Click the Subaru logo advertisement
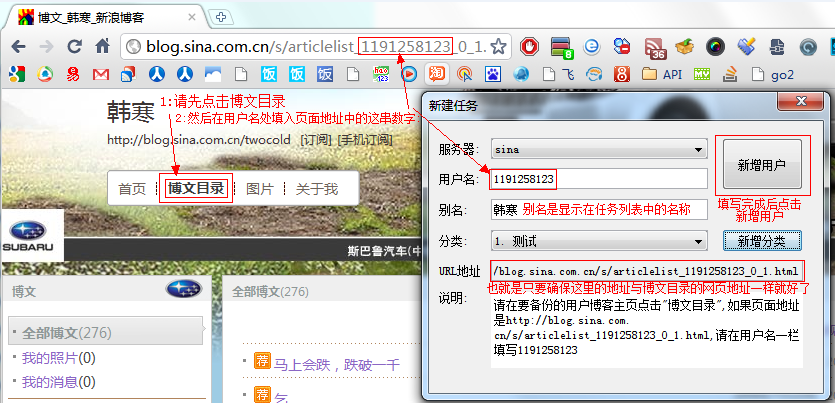 point(32,235)
